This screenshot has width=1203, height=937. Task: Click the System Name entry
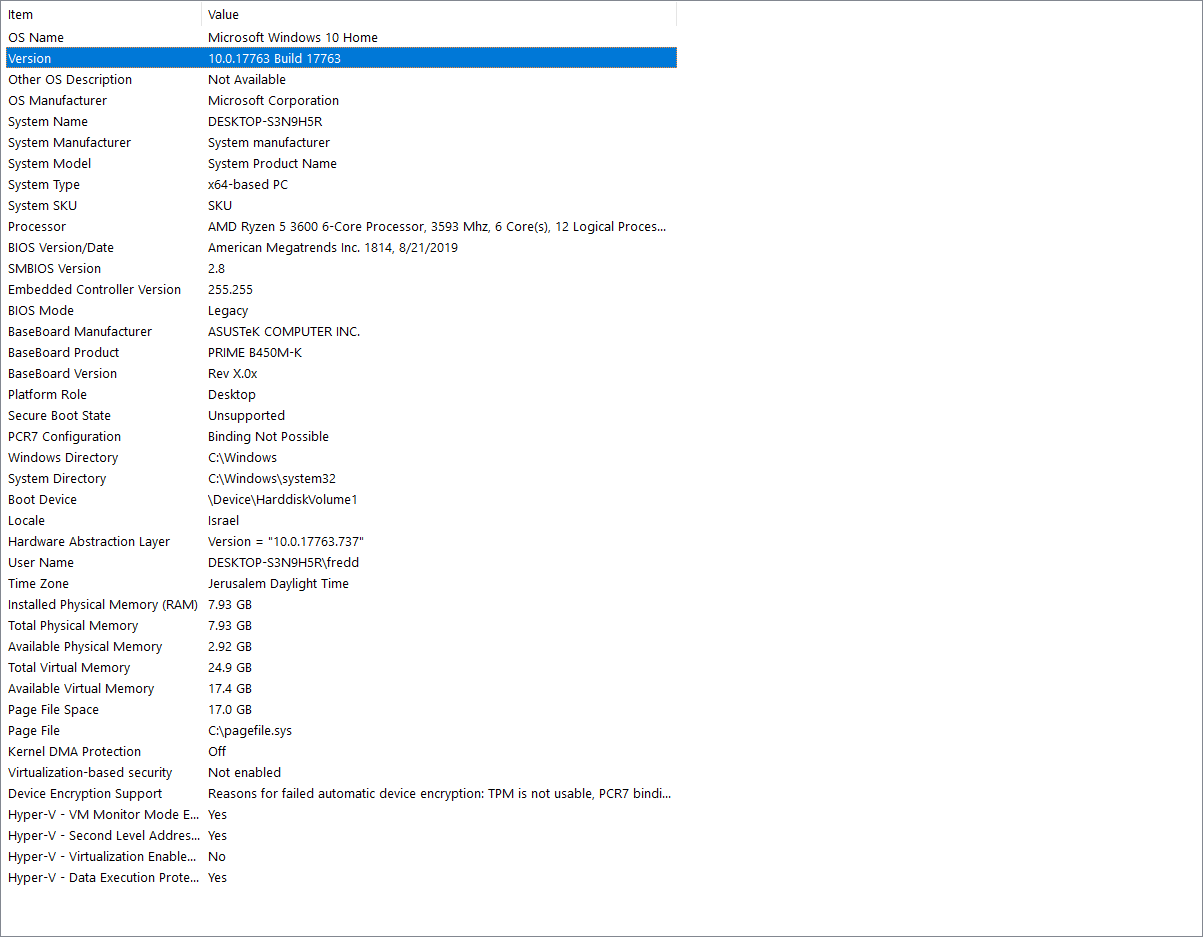click(x=48, y=122)
